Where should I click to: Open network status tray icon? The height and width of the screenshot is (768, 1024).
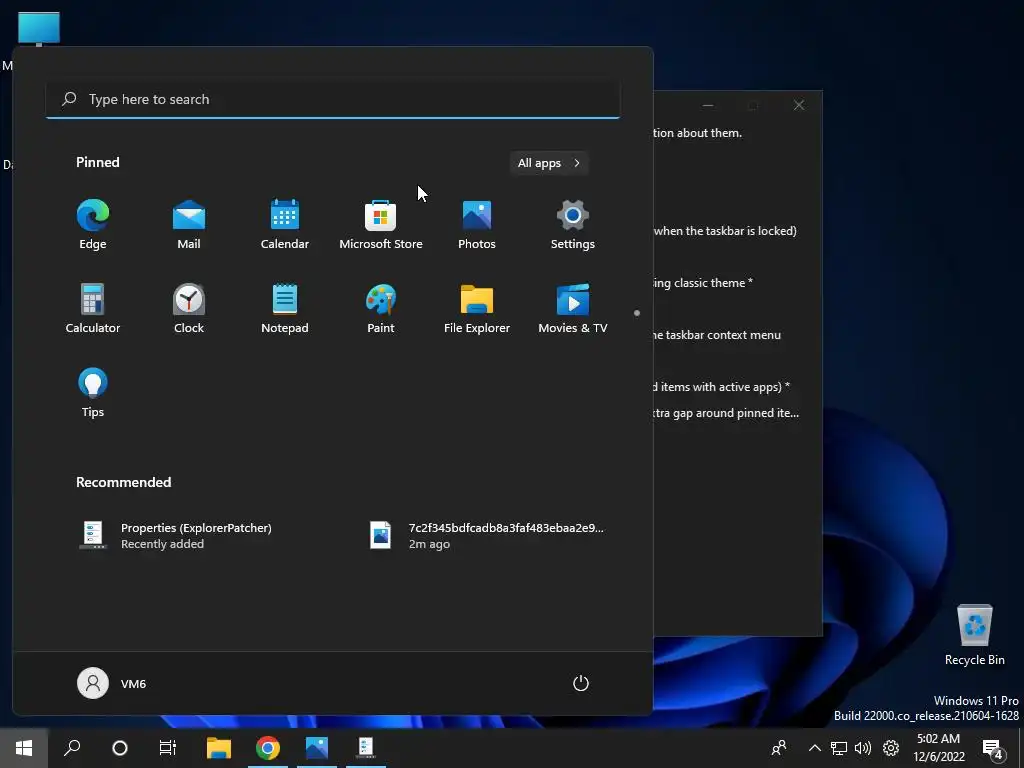(x=839, y=748)
